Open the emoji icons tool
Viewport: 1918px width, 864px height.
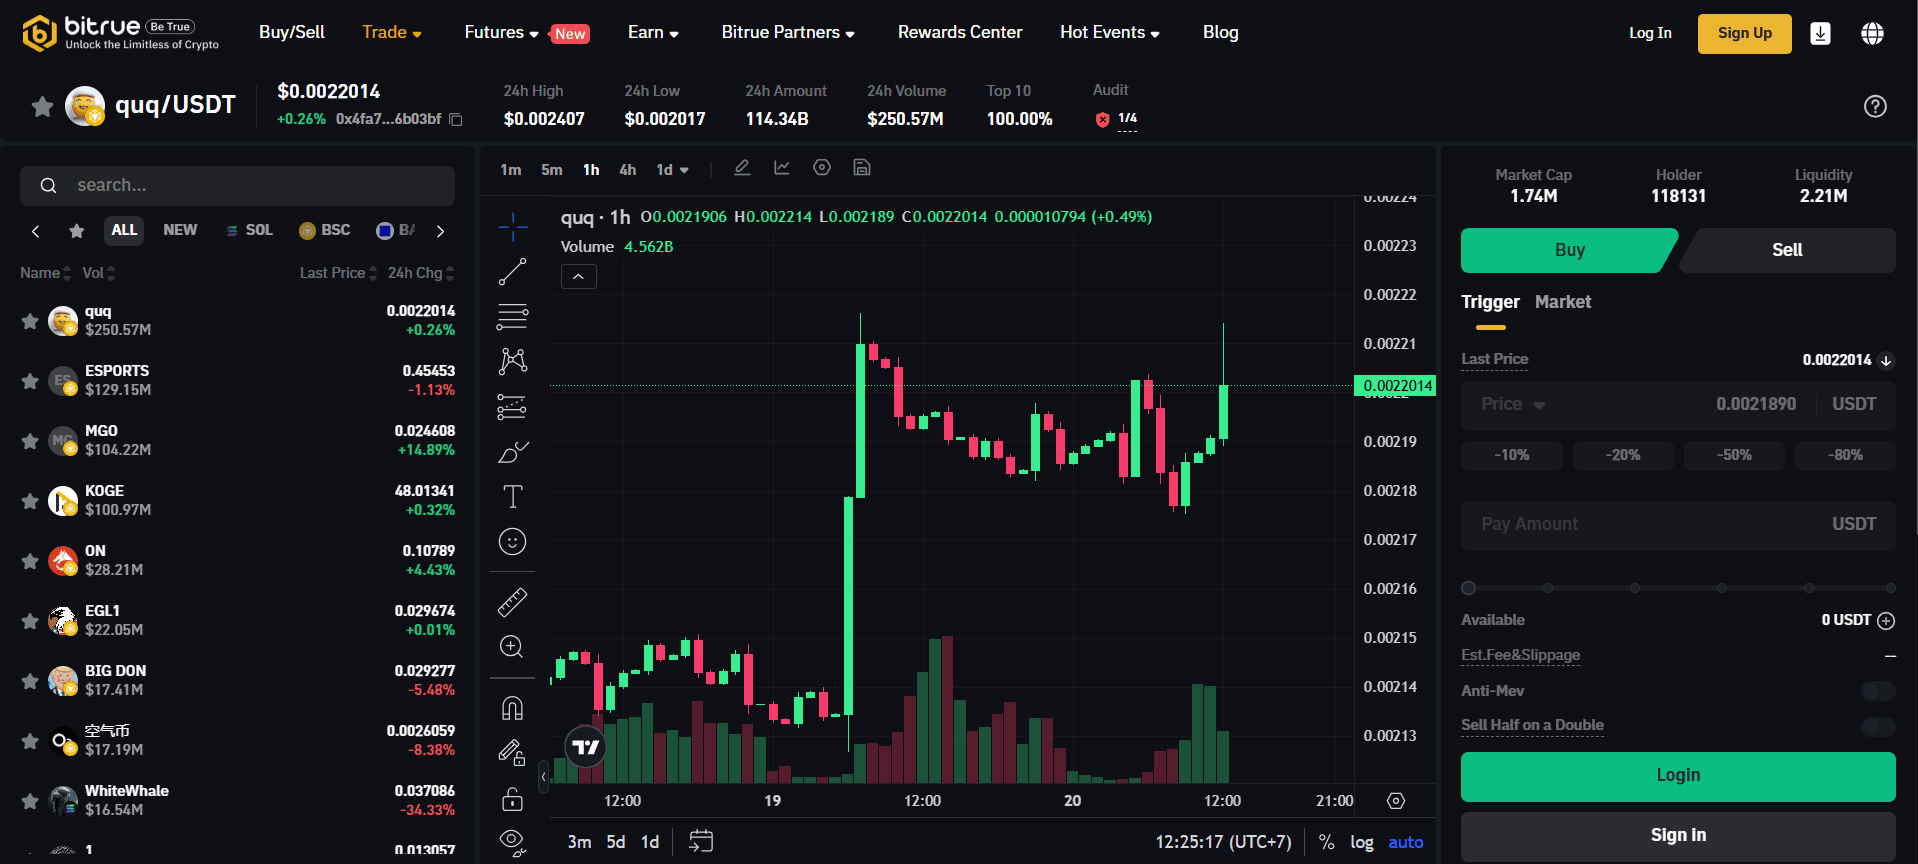512,542
